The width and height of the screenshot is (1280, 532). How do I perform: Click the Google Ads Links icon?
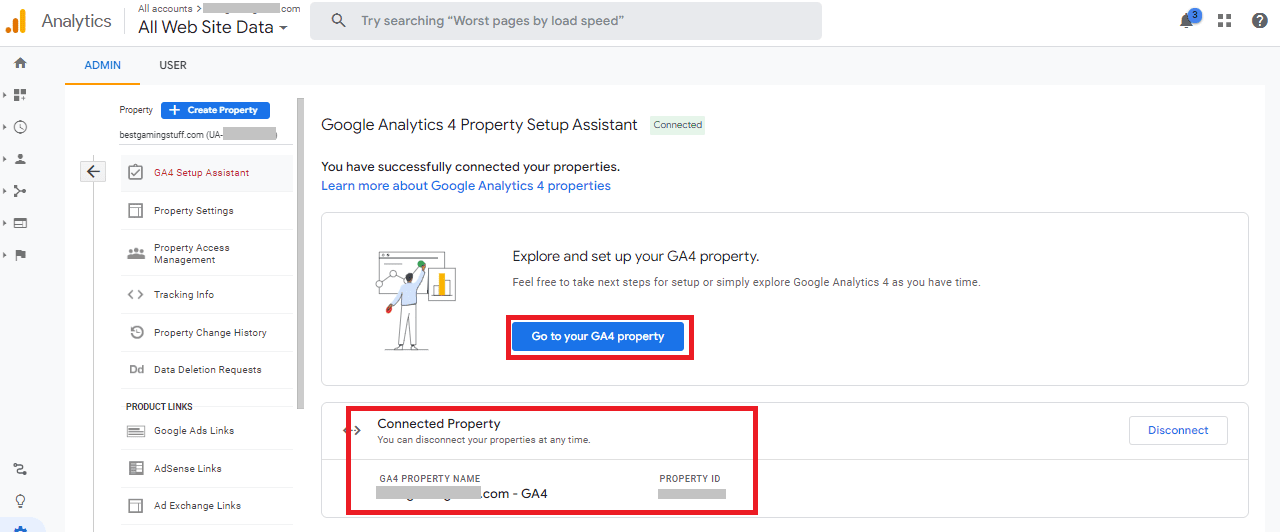136,431
